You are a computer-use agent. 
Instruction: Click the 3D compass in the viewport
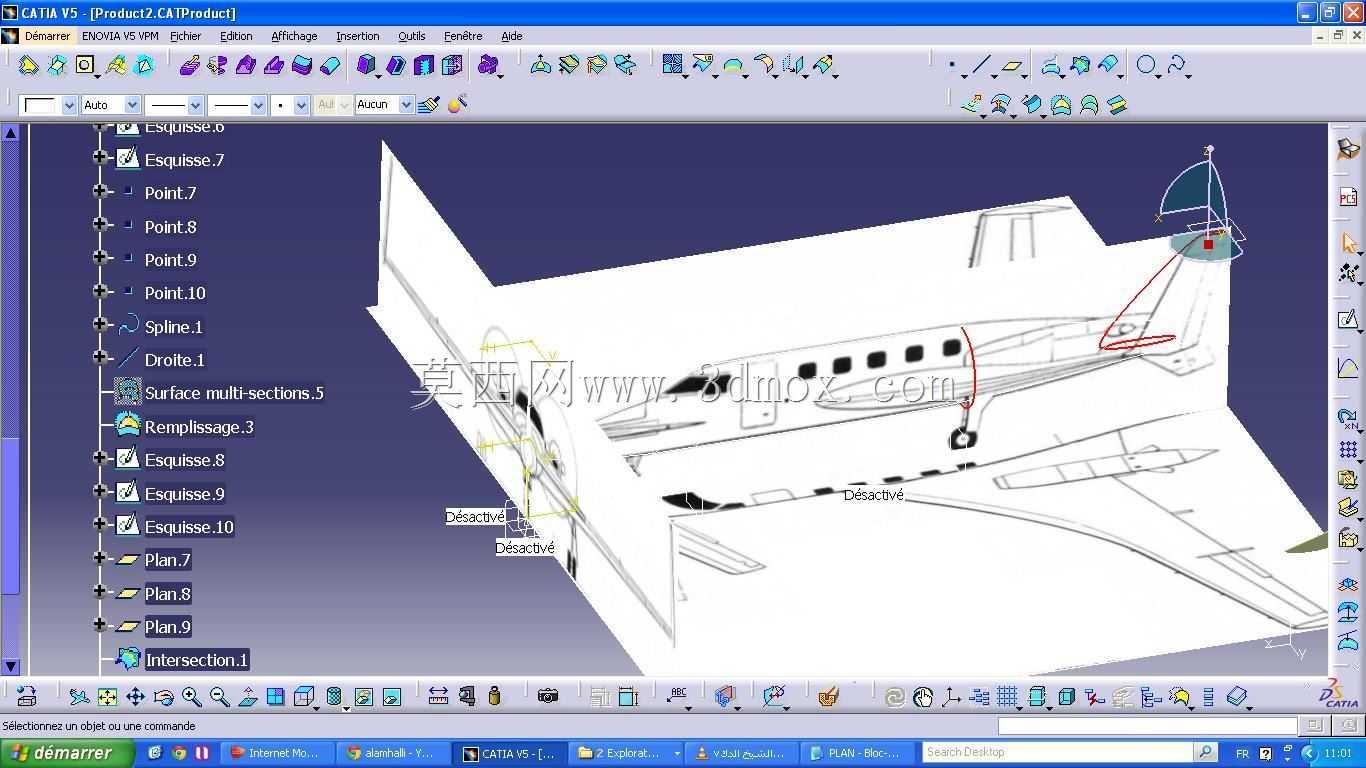click(x=1204, y=205)
